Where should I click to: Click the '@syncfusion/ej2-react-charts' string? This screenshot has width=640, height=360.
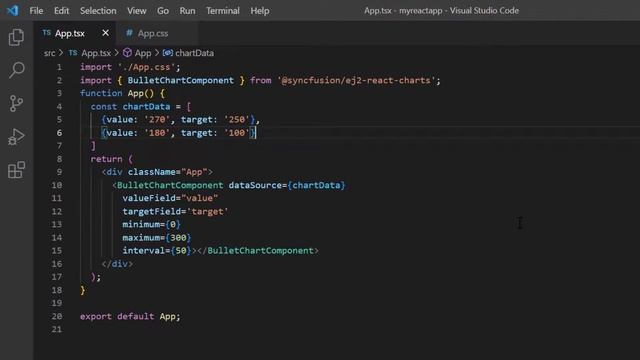pyautogui.click(x=356, y=80)
